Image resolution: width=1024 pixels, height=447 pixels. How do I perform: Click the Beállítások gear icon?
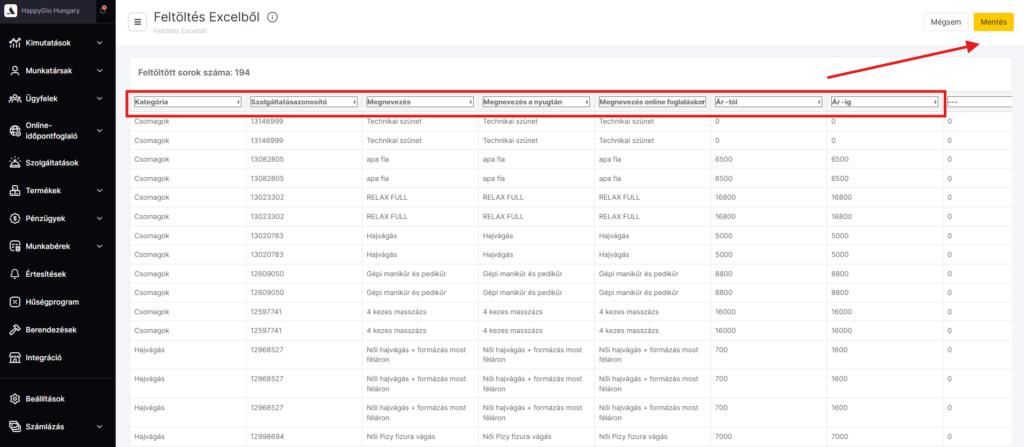pos(15,399)
